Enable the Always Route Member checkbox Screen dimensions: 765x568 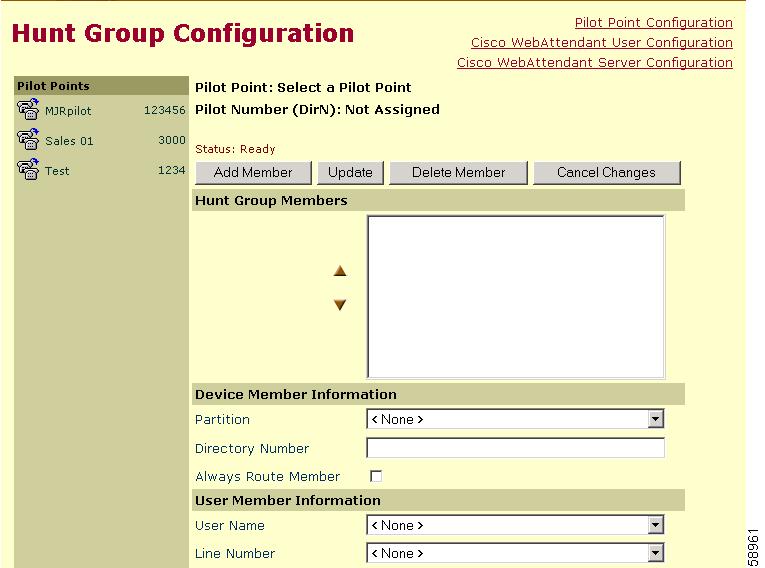tap(376, 476)
